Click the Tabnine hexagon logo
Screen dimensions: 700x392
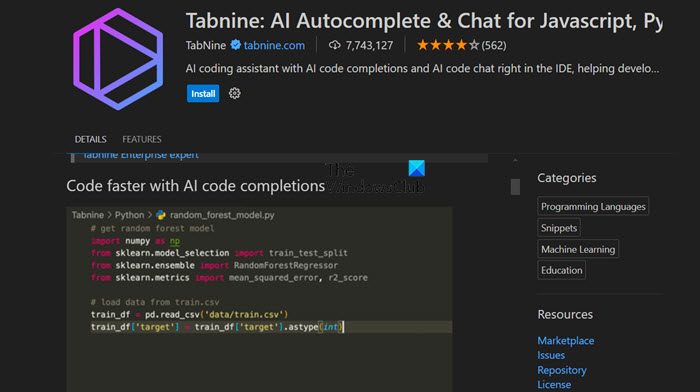[118, 58]
